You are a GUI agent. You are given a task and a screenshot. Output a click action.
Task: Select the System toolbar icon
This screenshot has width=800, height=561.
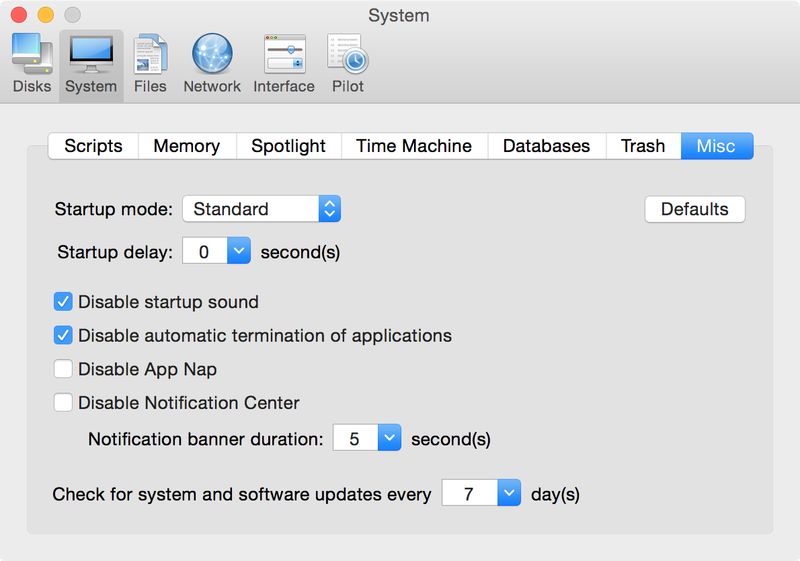click(x=91, y=62)
